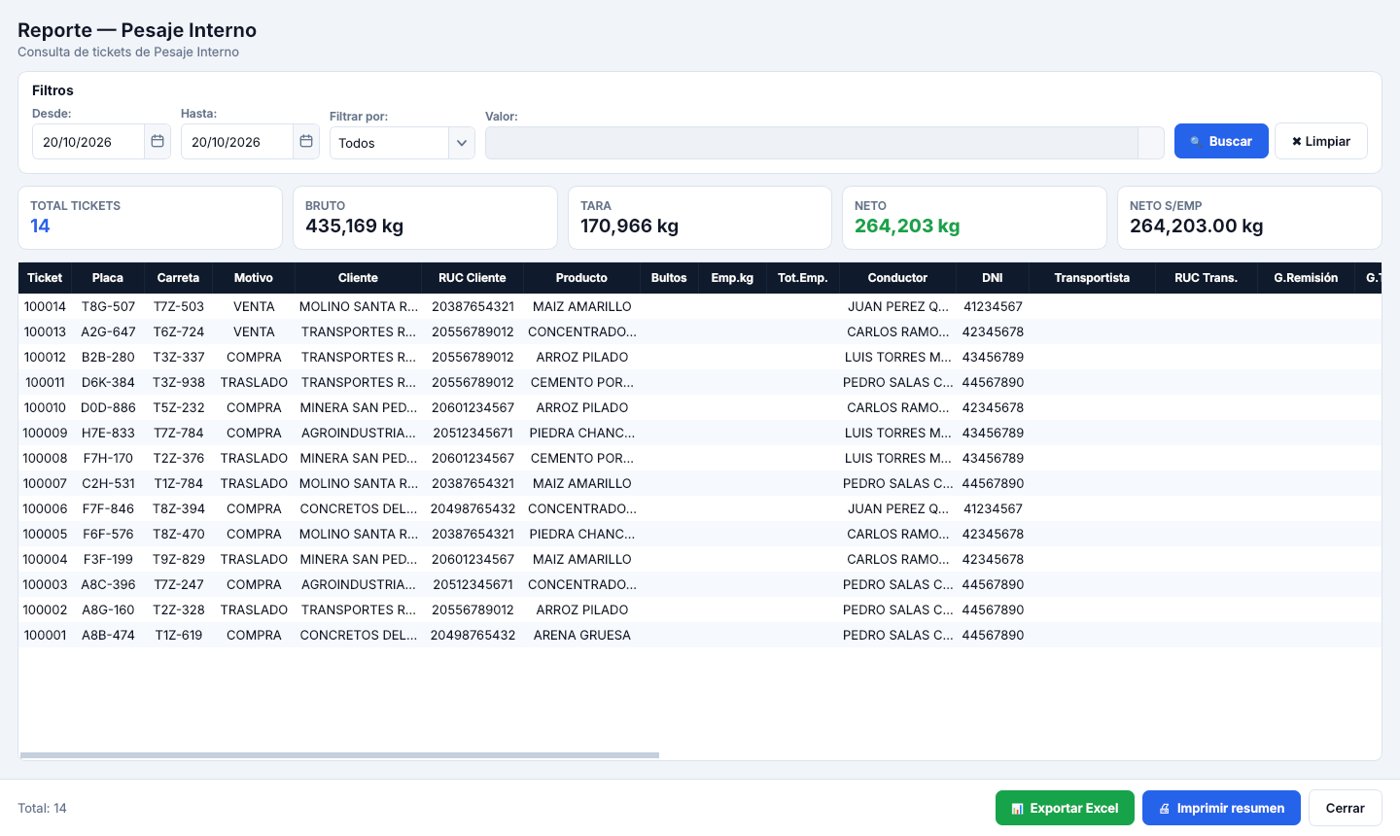This screenshot has height=836, width=1400.
Task: Focus the Valor filter text field
Action: [812, 142]
